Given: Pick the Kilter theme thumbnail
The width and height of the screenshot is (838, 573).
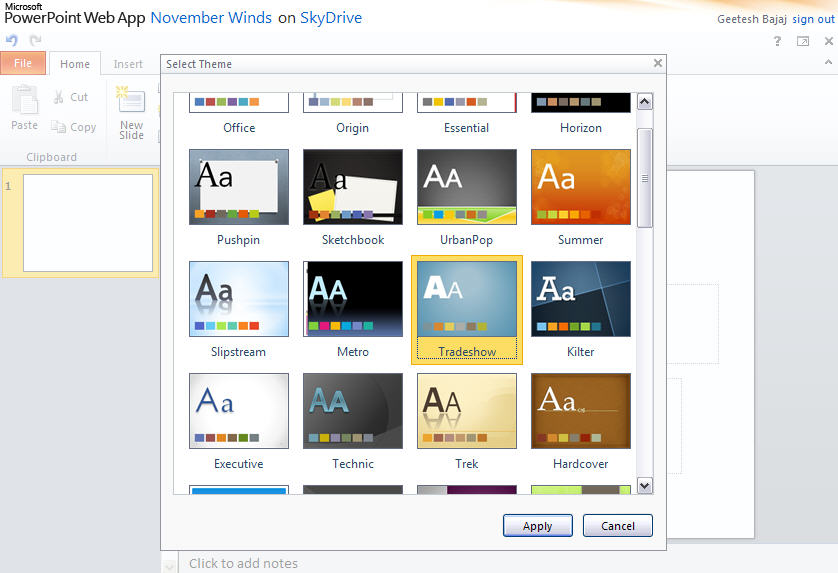Looking at the screenshot, I should 581,299.
